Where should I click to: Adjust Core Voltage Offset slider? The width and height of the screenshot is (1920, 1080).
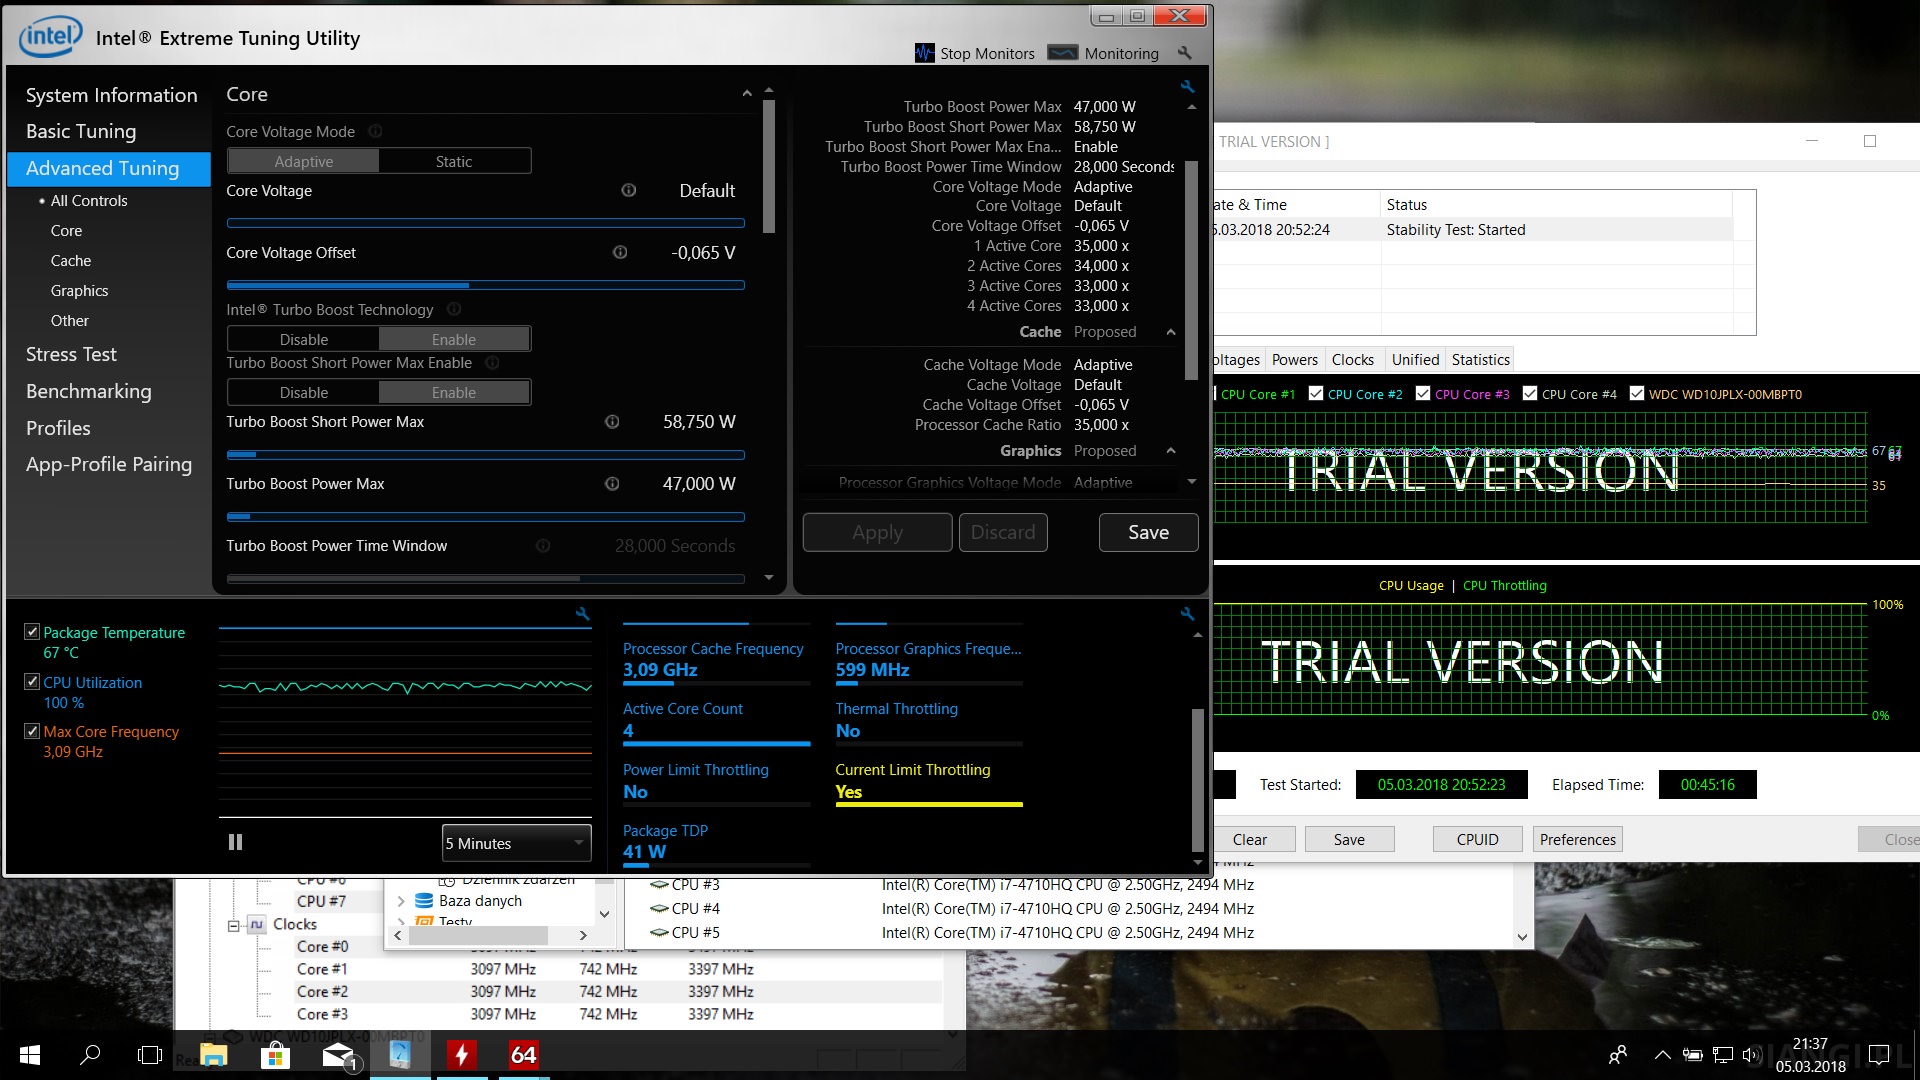pos(485,285)
